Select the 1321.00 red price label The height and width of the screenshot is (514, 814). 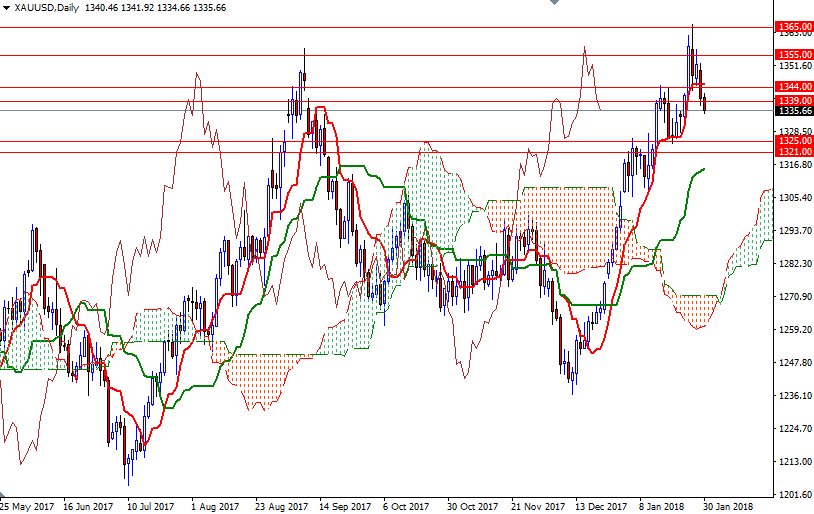pos(793,152)
